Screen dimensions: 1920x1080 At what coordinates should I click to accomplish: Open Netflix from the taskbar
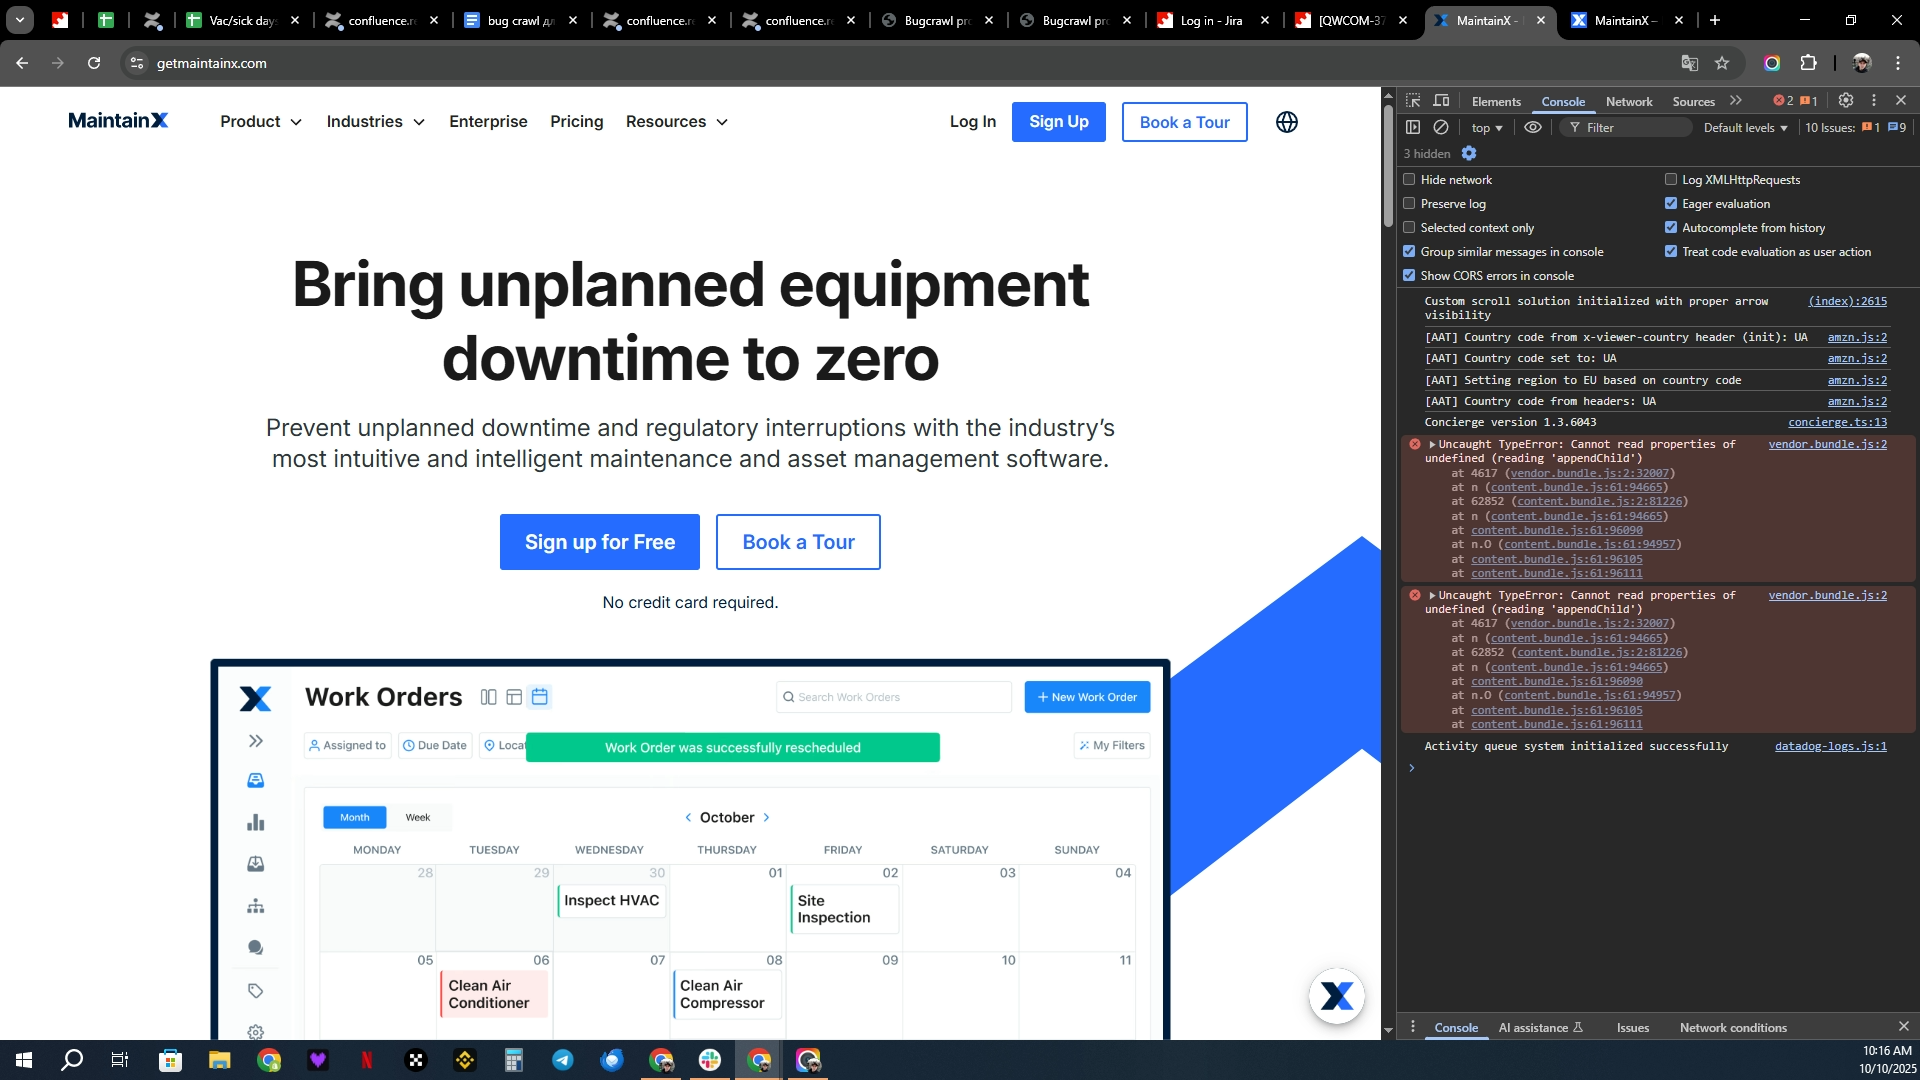pos(367,1060)
